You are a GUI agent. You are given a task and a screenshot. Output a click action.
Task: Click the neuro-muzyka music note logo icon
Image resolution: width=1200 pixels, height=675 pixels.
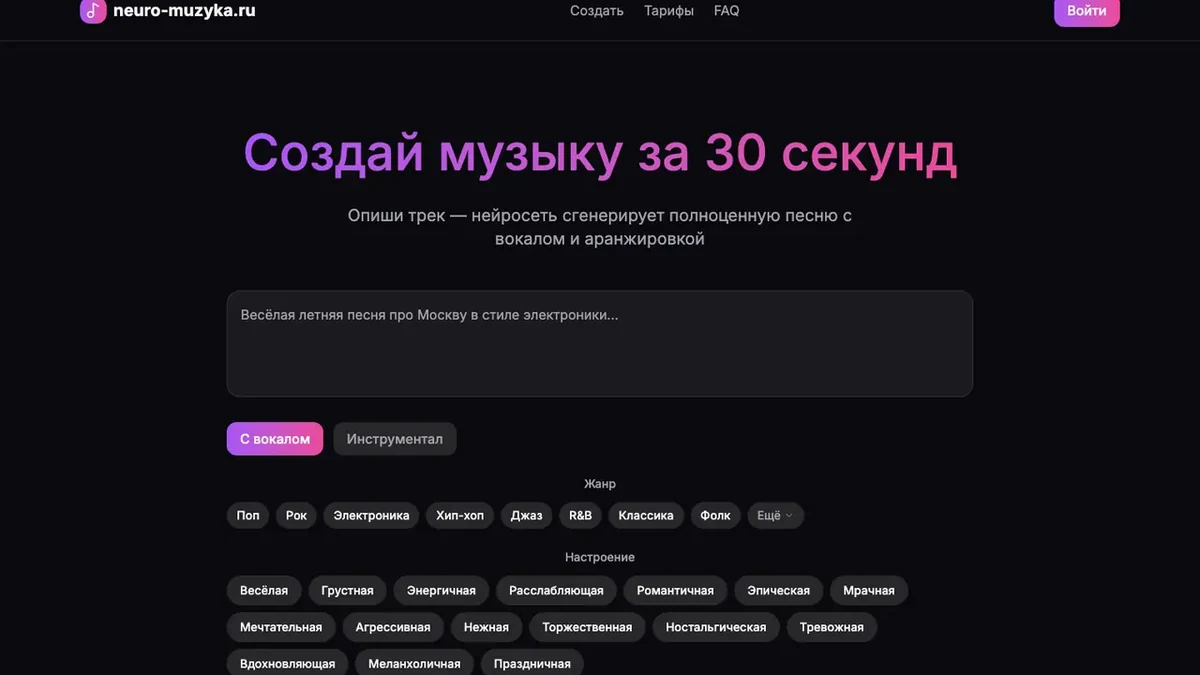coord(93,11)
